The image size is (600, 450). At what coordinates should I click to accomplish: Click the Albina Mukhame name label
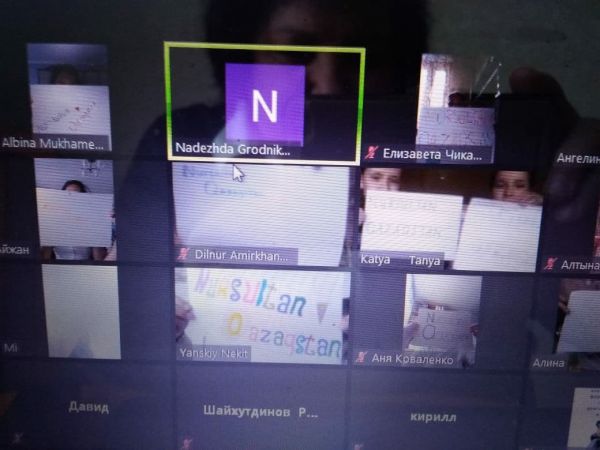click(52, 144)
